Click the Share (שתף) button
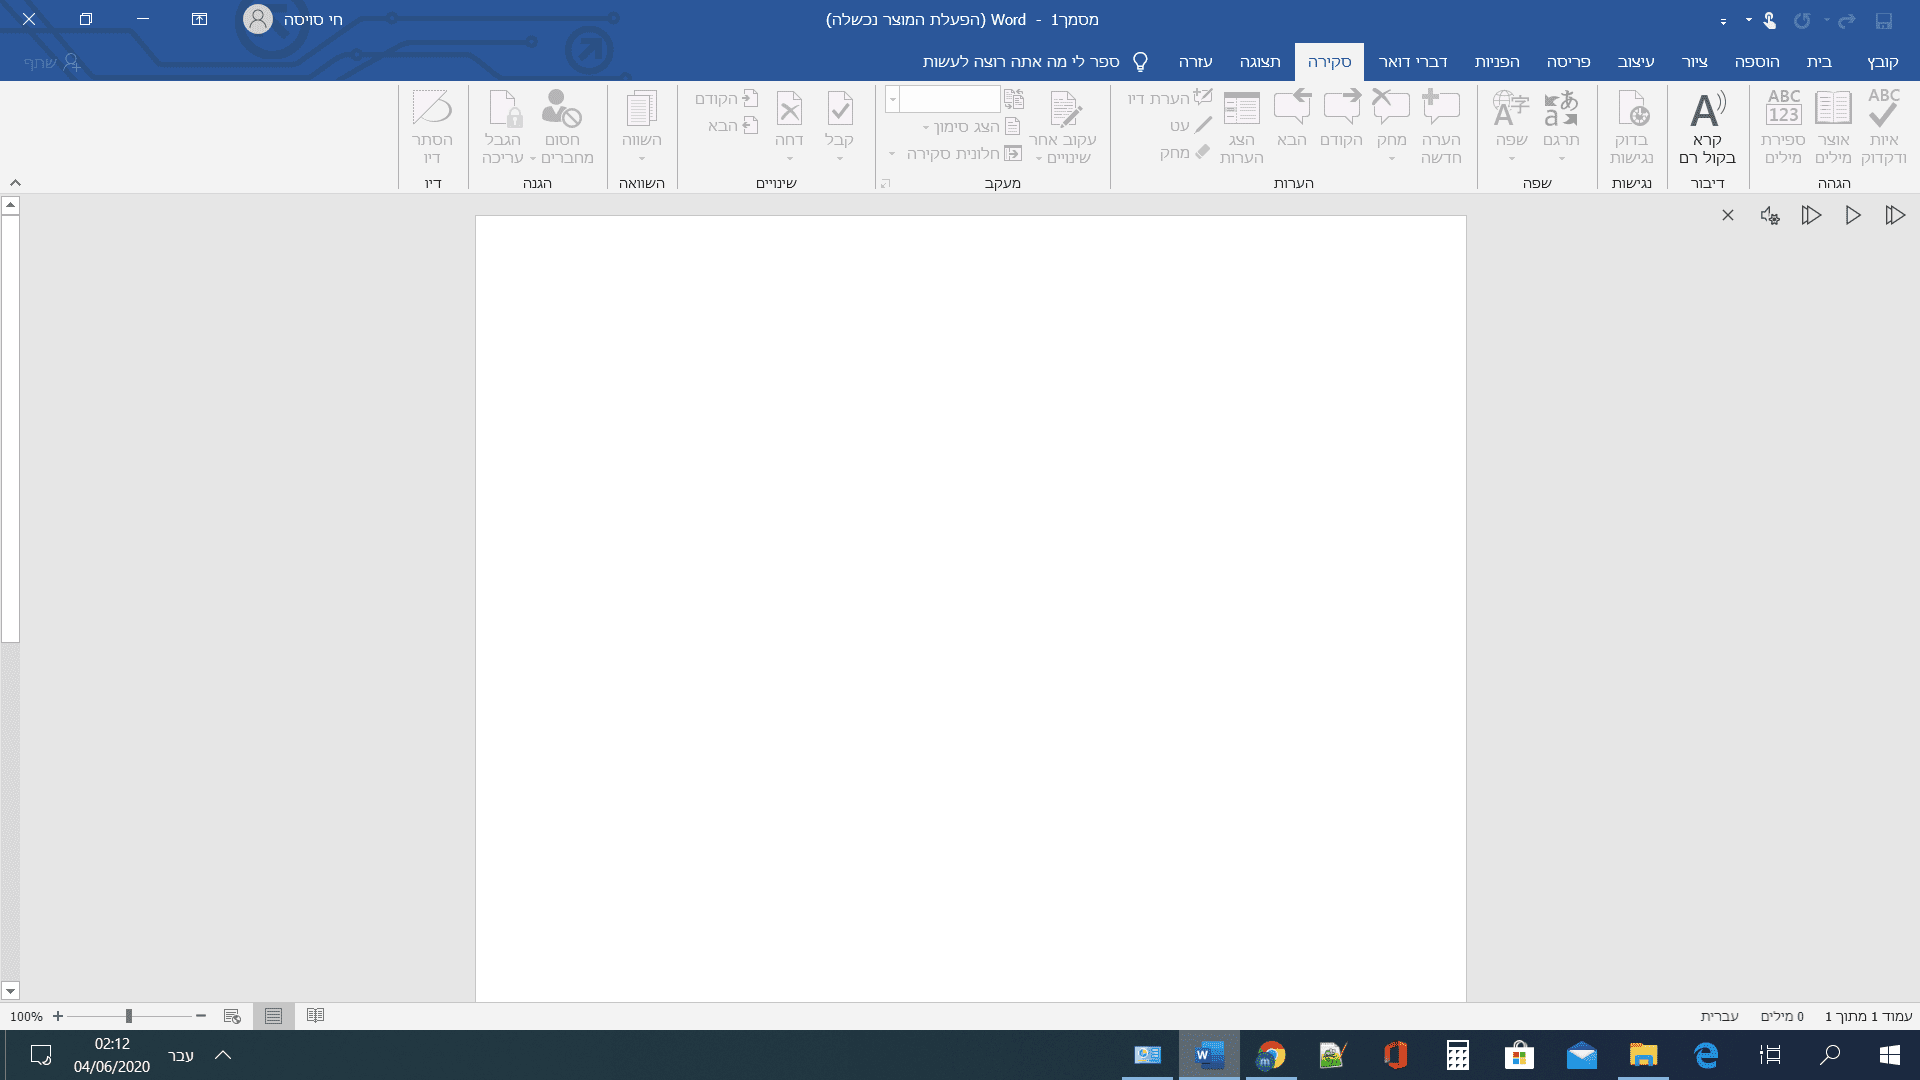 (x=52, y=62)
